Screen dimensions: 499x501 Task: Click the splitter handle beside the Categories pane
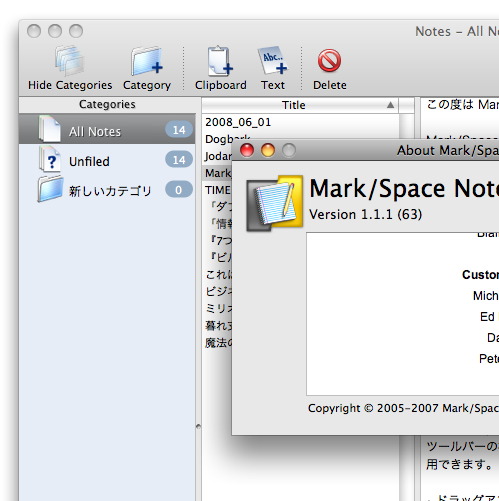click(x=198, y=426)
